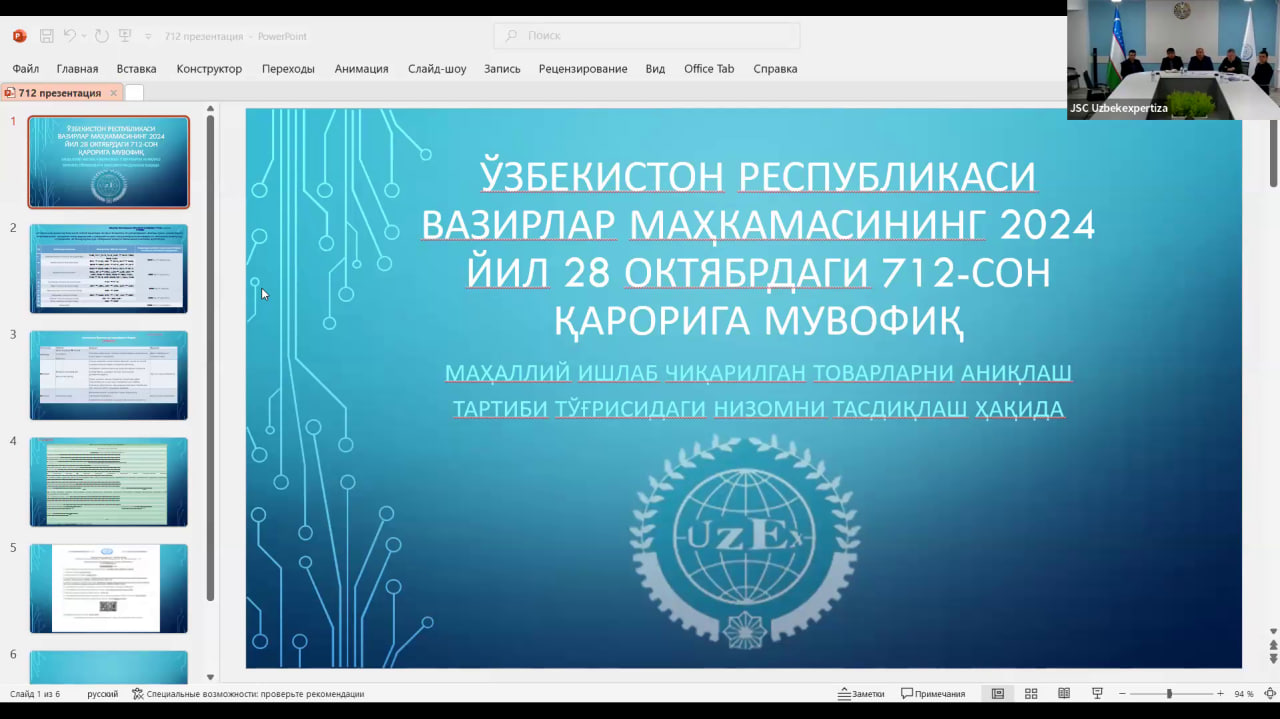
Task: Select slide 3 thumbnail
Action: click(108, 376)
